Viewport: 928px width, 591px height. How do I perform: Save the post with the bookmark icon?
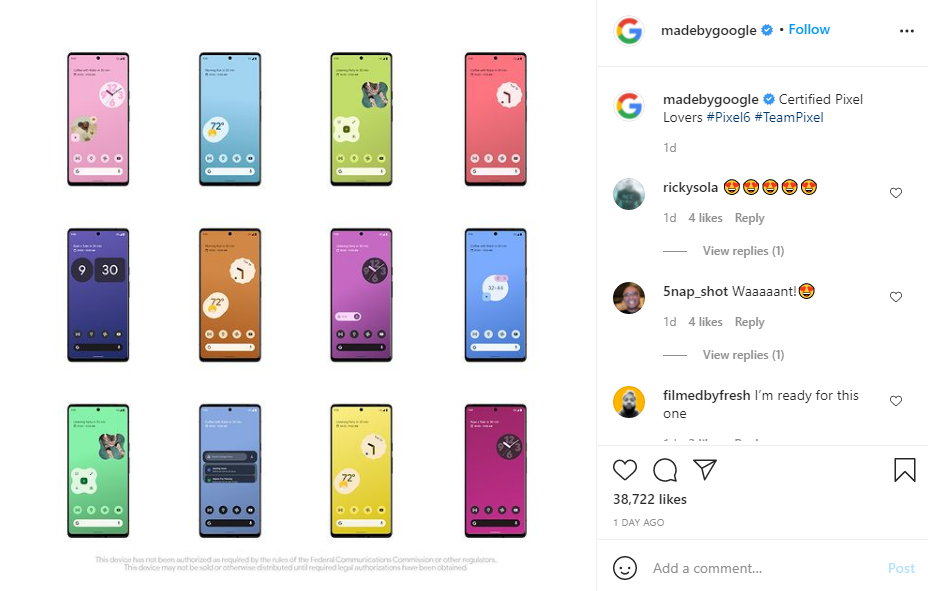click(904, 470)
